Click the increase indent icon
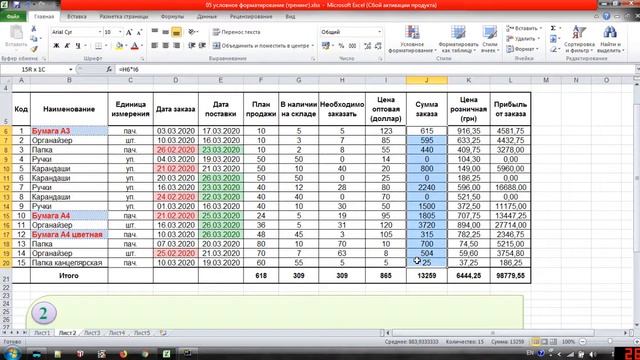This screenshot has width=640, height=360. coord(202,46)
